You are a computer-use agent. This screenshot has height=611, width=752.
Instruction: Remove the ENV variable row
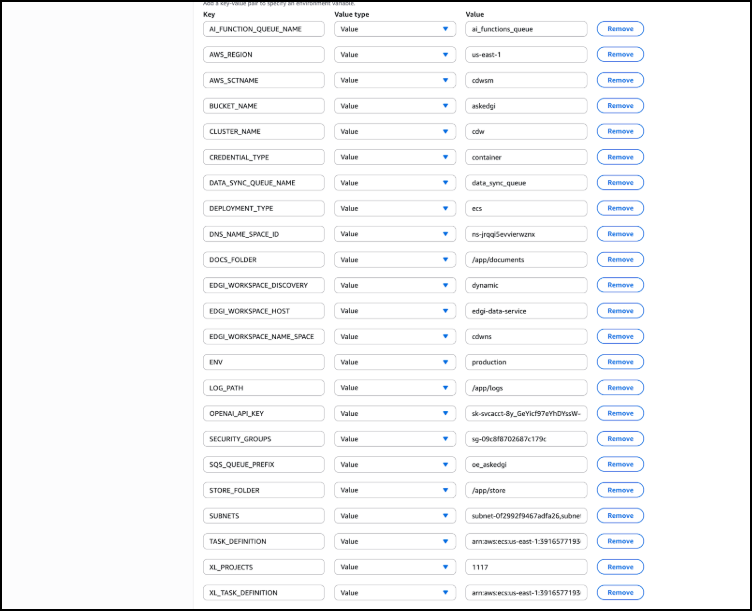coord(620,362)
